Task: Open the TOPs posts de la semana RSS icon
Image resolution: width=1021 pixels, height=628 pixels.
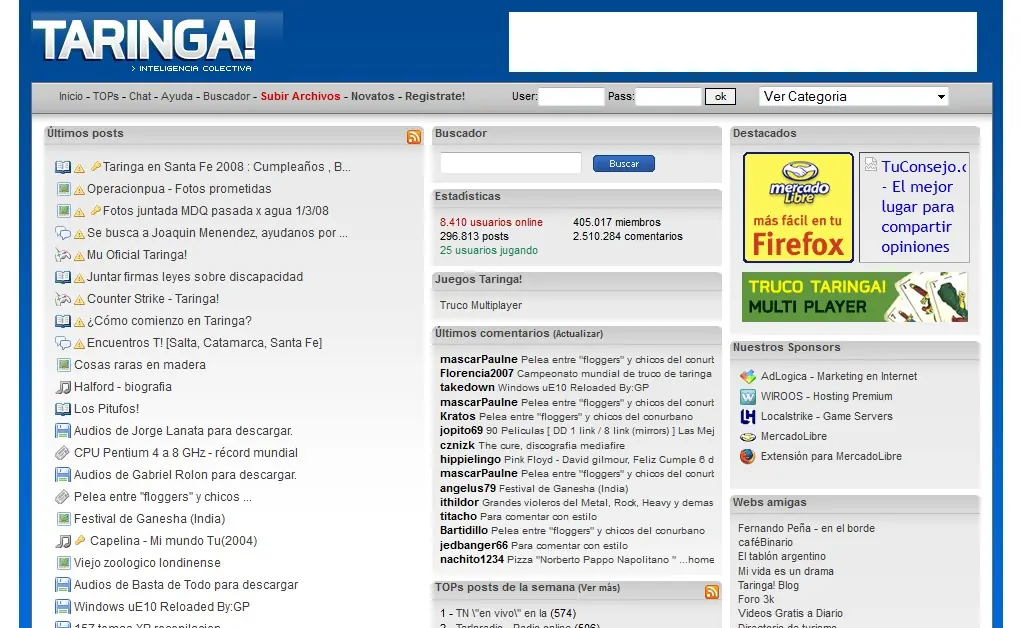Action: [712, 592]
